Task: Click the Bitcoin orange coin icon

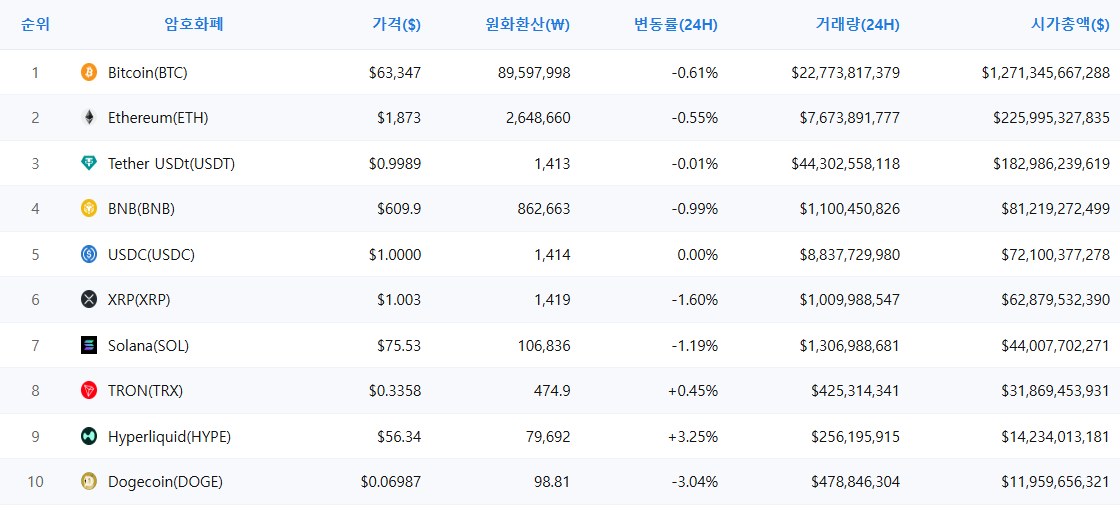Action: tap(89, 72)
